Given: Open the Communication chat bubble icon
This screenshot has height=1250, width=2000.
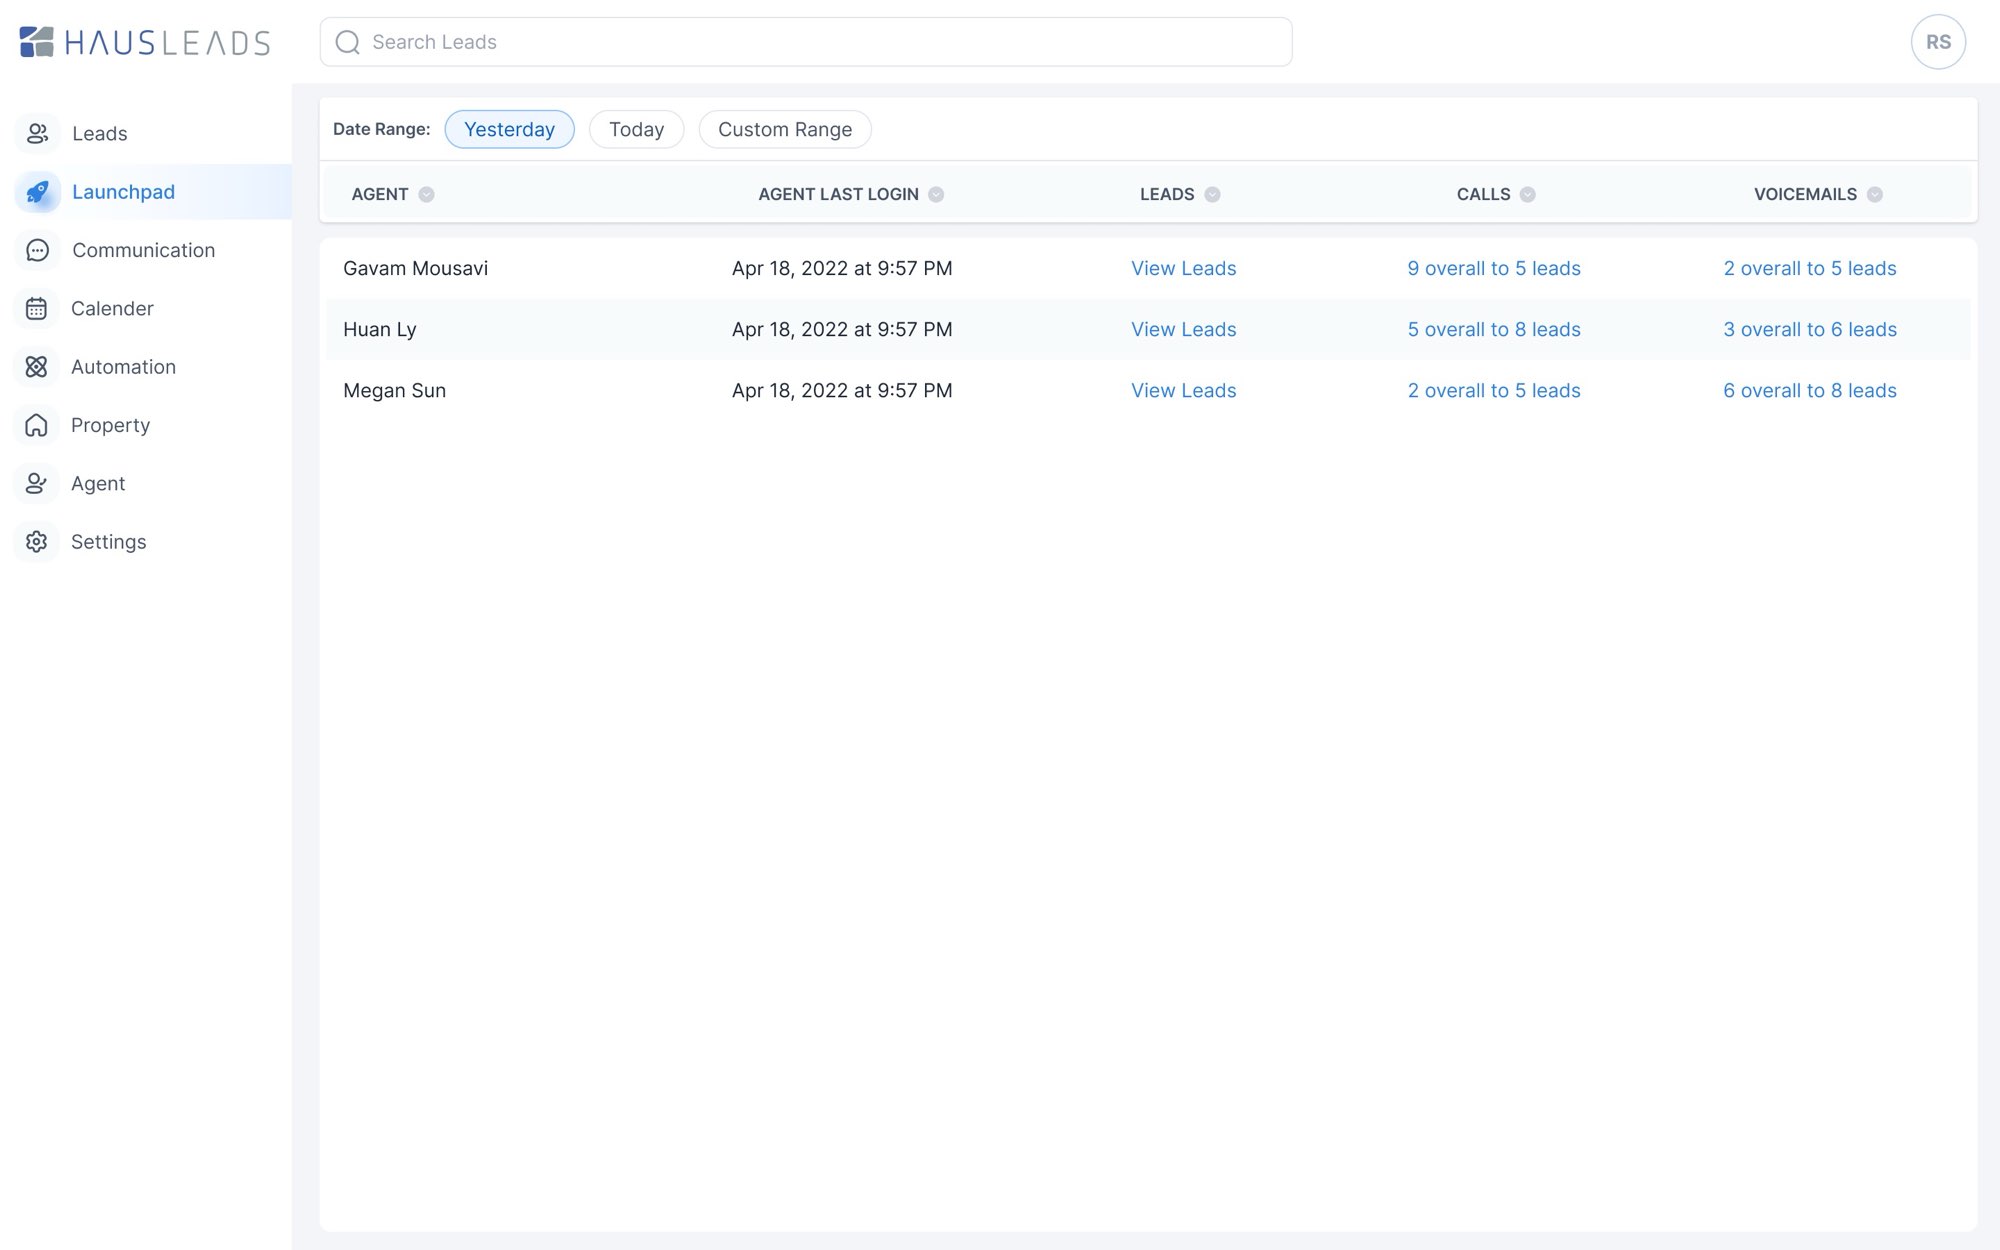Looking at the screenshot, I should 37,250.
